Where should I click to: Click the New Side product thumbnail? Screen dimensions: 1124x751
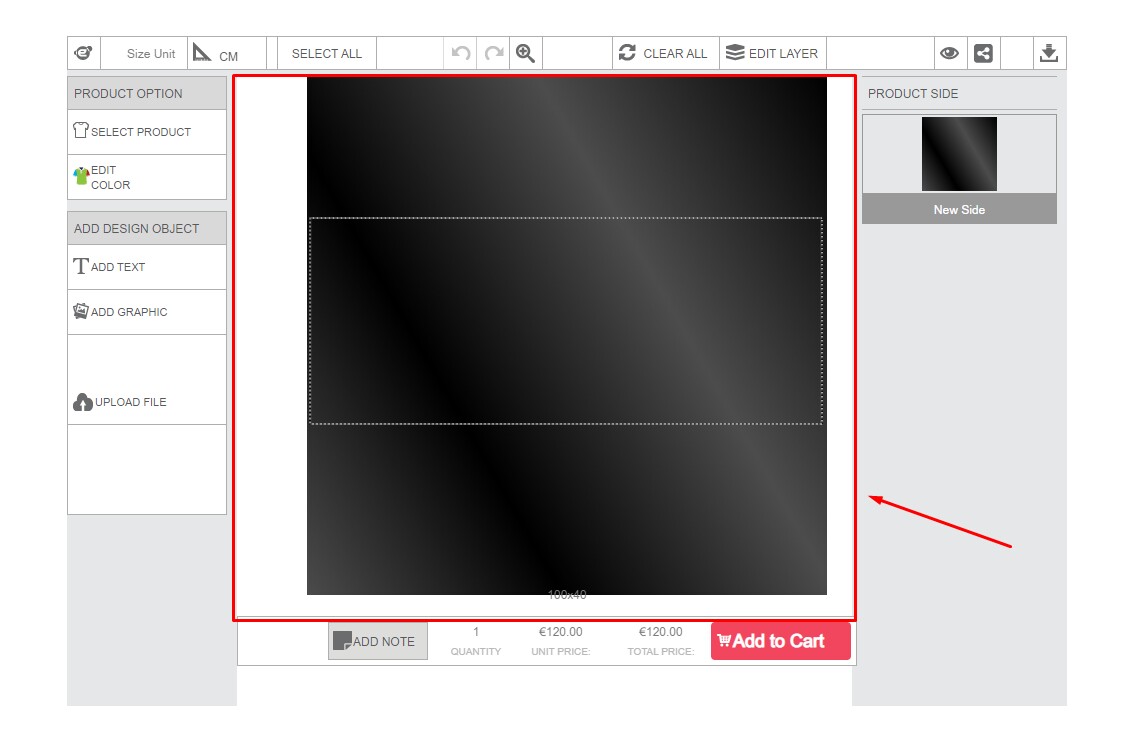[x=958, y=152]
